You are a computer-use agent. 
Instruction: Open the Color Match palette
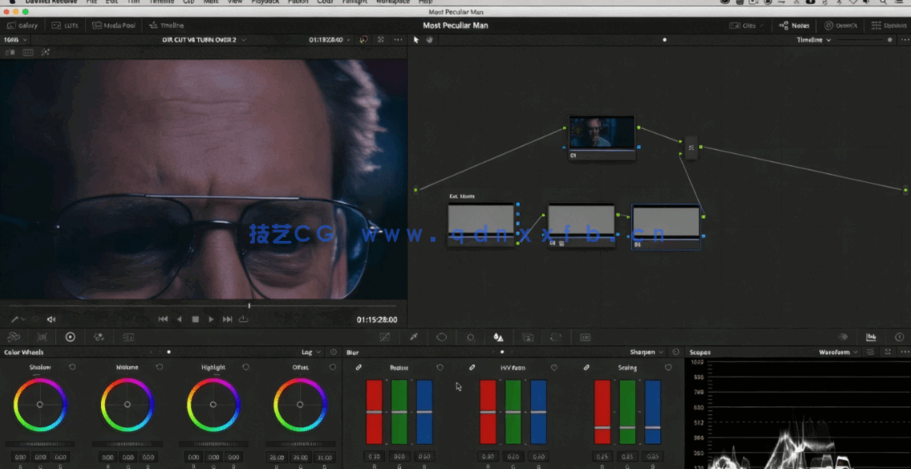[42, 337]
